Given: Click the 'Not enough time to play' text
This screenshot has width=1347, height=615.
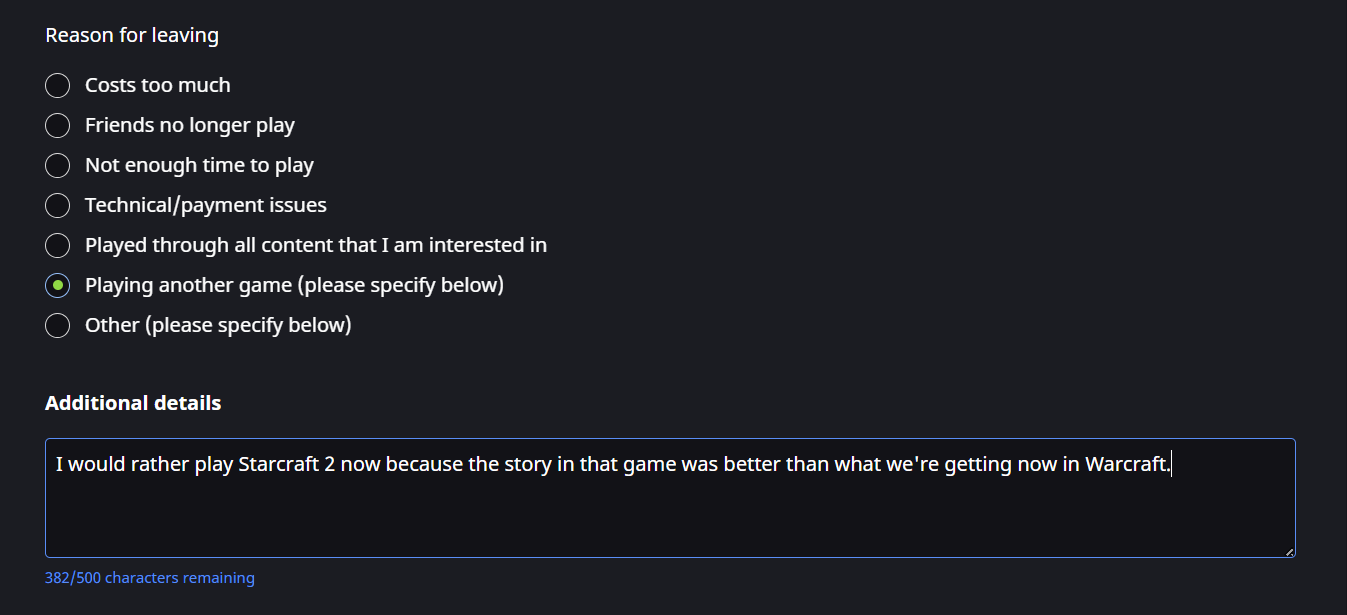Looking at the screenshot, I should [199, 166].
